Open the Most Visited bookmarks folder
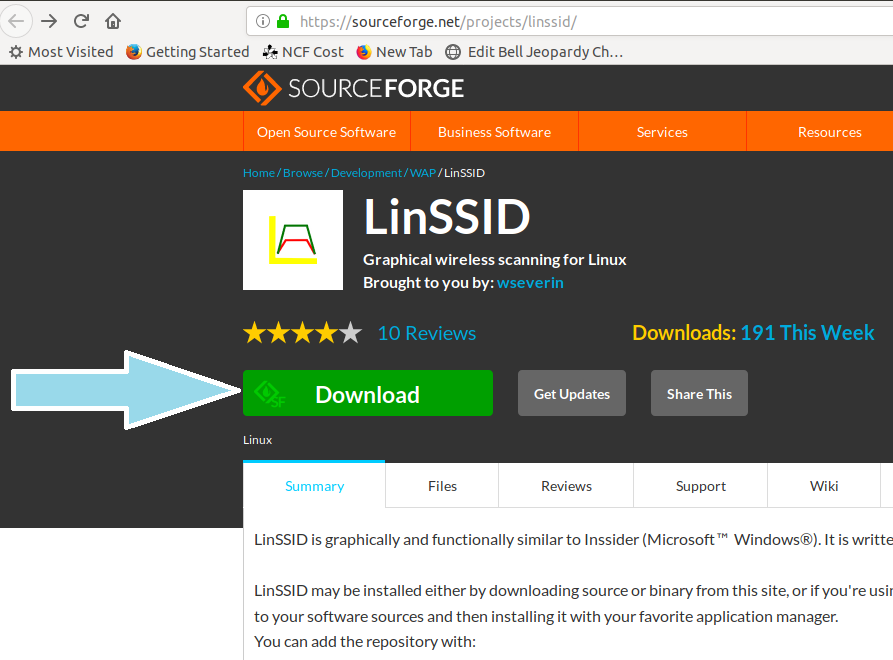Viewport: 893px width, 660px height. pyautogui.click(x=62, y=52)
